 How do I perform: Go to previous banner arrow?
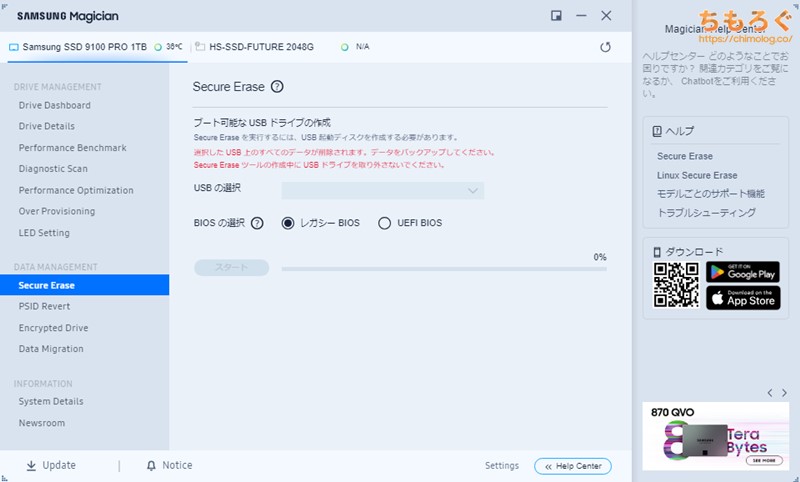(x=770, y=393)
